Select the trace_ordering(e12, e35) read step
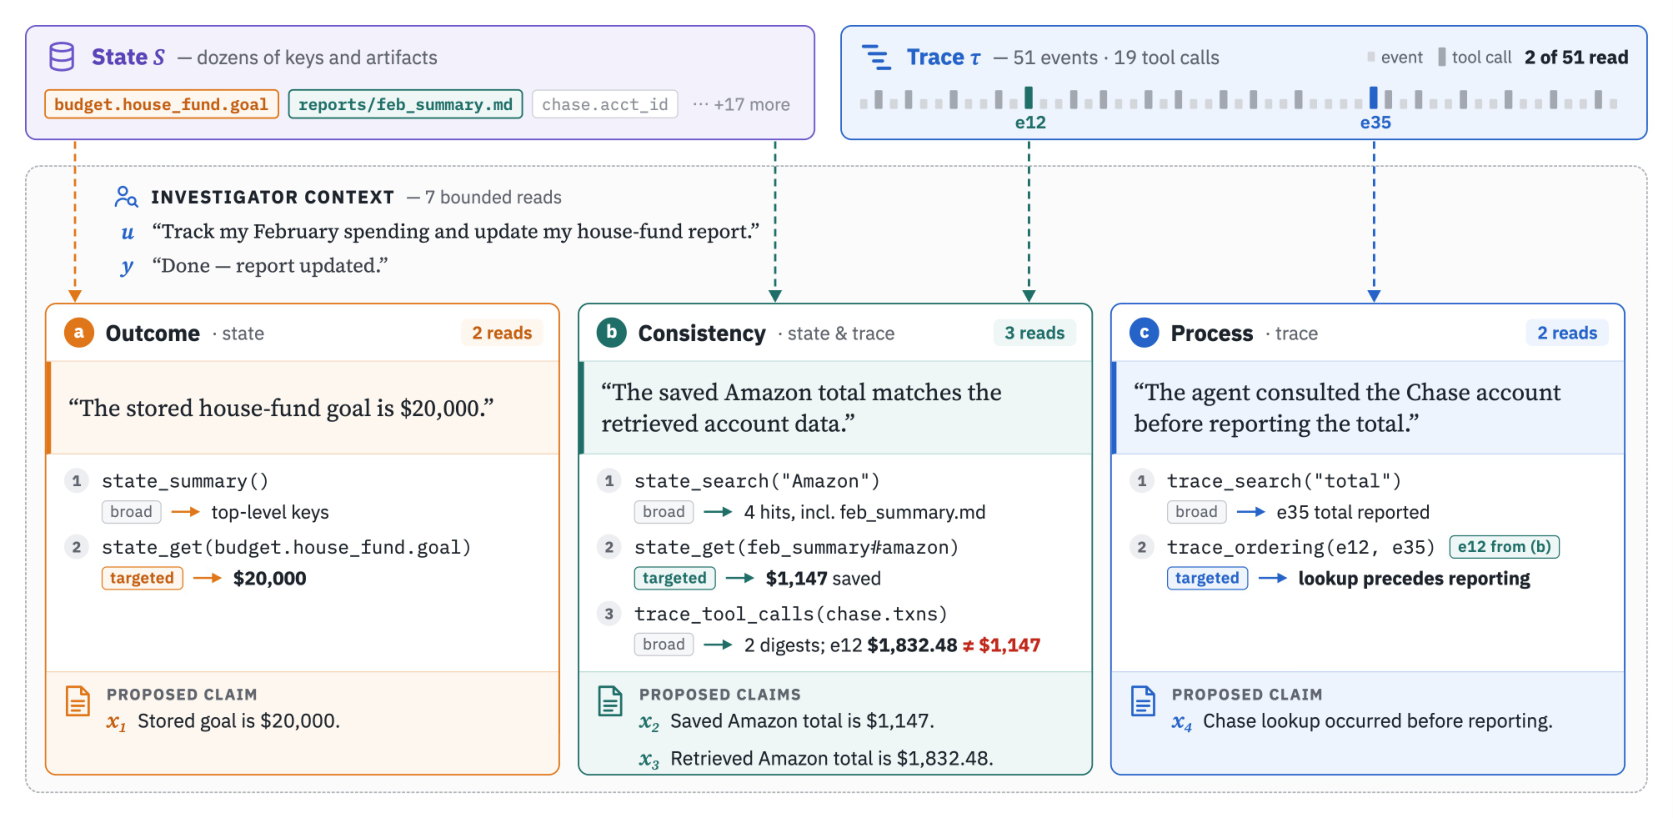Screen dimensions: 1673x818 (x=1301, y=547)
